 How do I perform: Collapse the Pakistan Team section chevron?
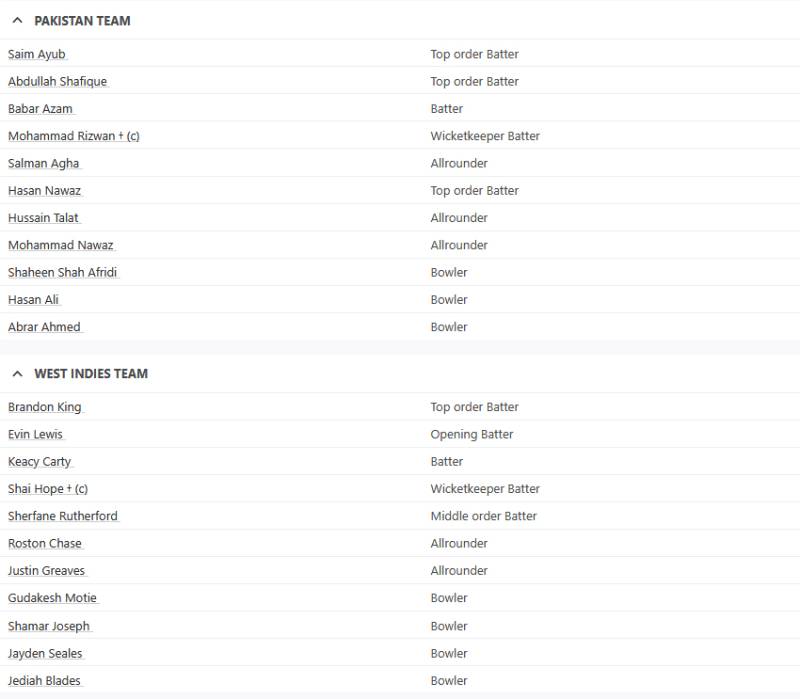(17, 20)
